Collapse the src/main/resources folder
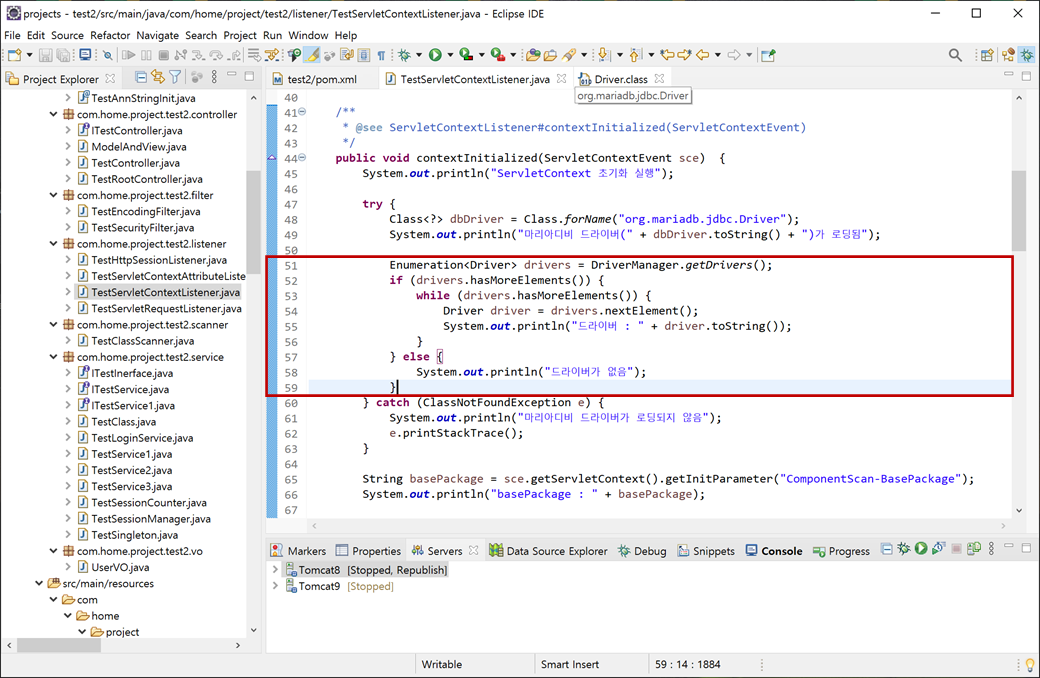1040x678 pixels. tap(38, 583)
